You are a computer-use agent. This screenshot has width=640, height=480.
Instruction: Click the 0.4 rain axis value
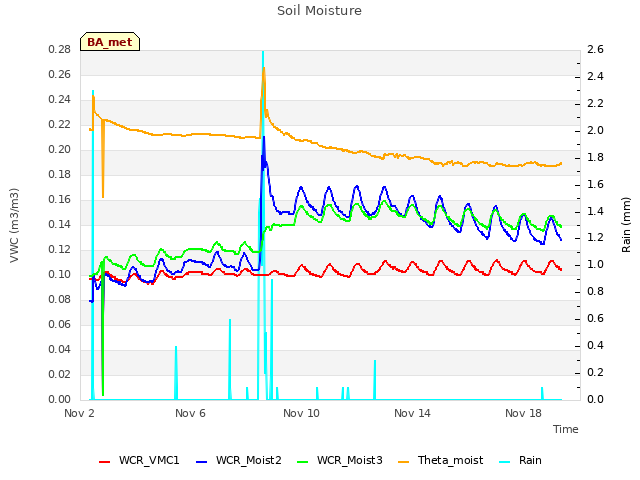595,346
